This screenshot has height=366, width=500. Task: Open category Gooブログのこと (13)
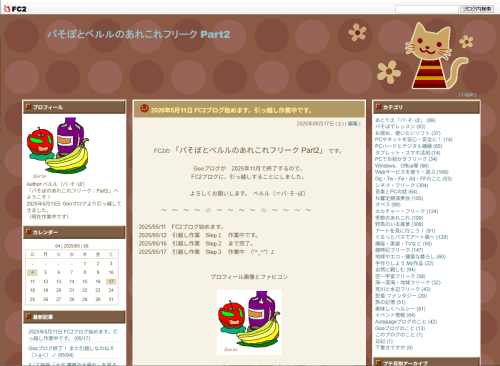click(x=400, y=328)
